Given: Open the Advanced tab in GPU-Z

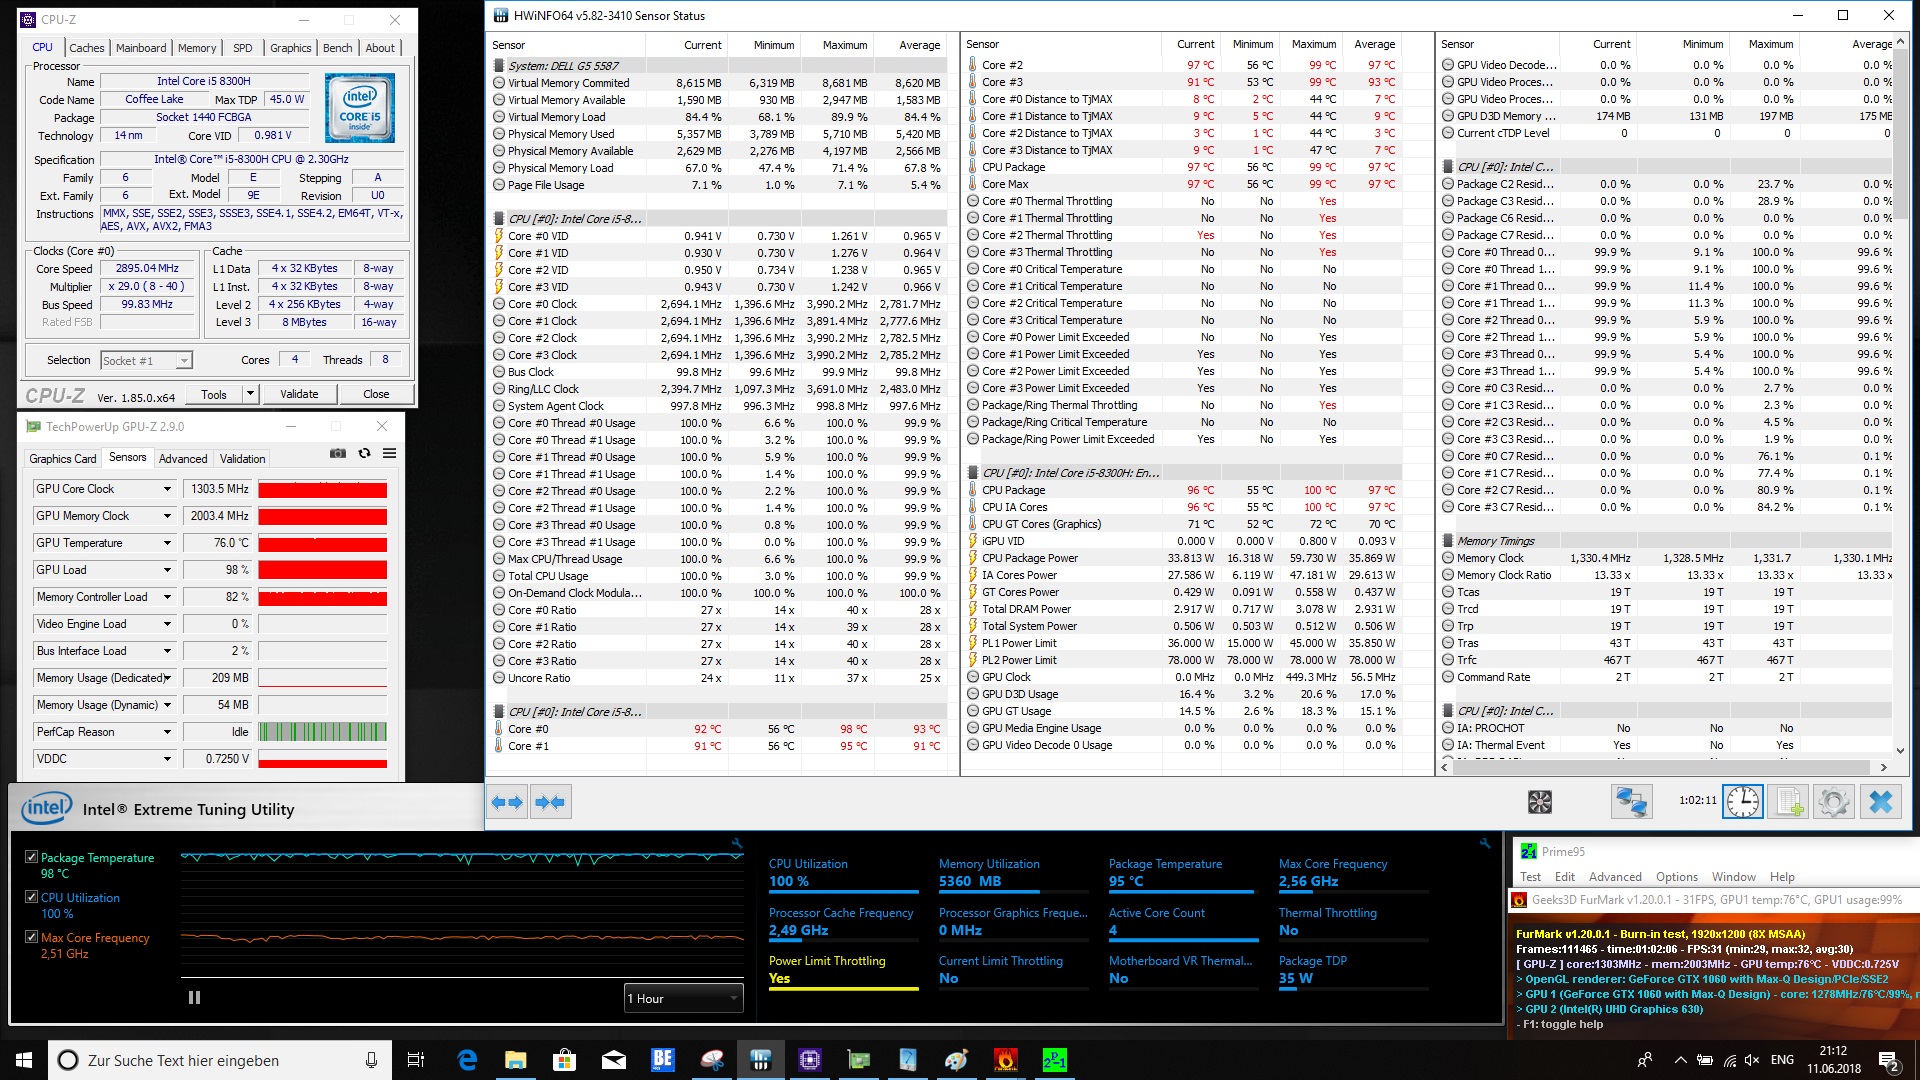Looking at the screenshot, I should (183, 458).
